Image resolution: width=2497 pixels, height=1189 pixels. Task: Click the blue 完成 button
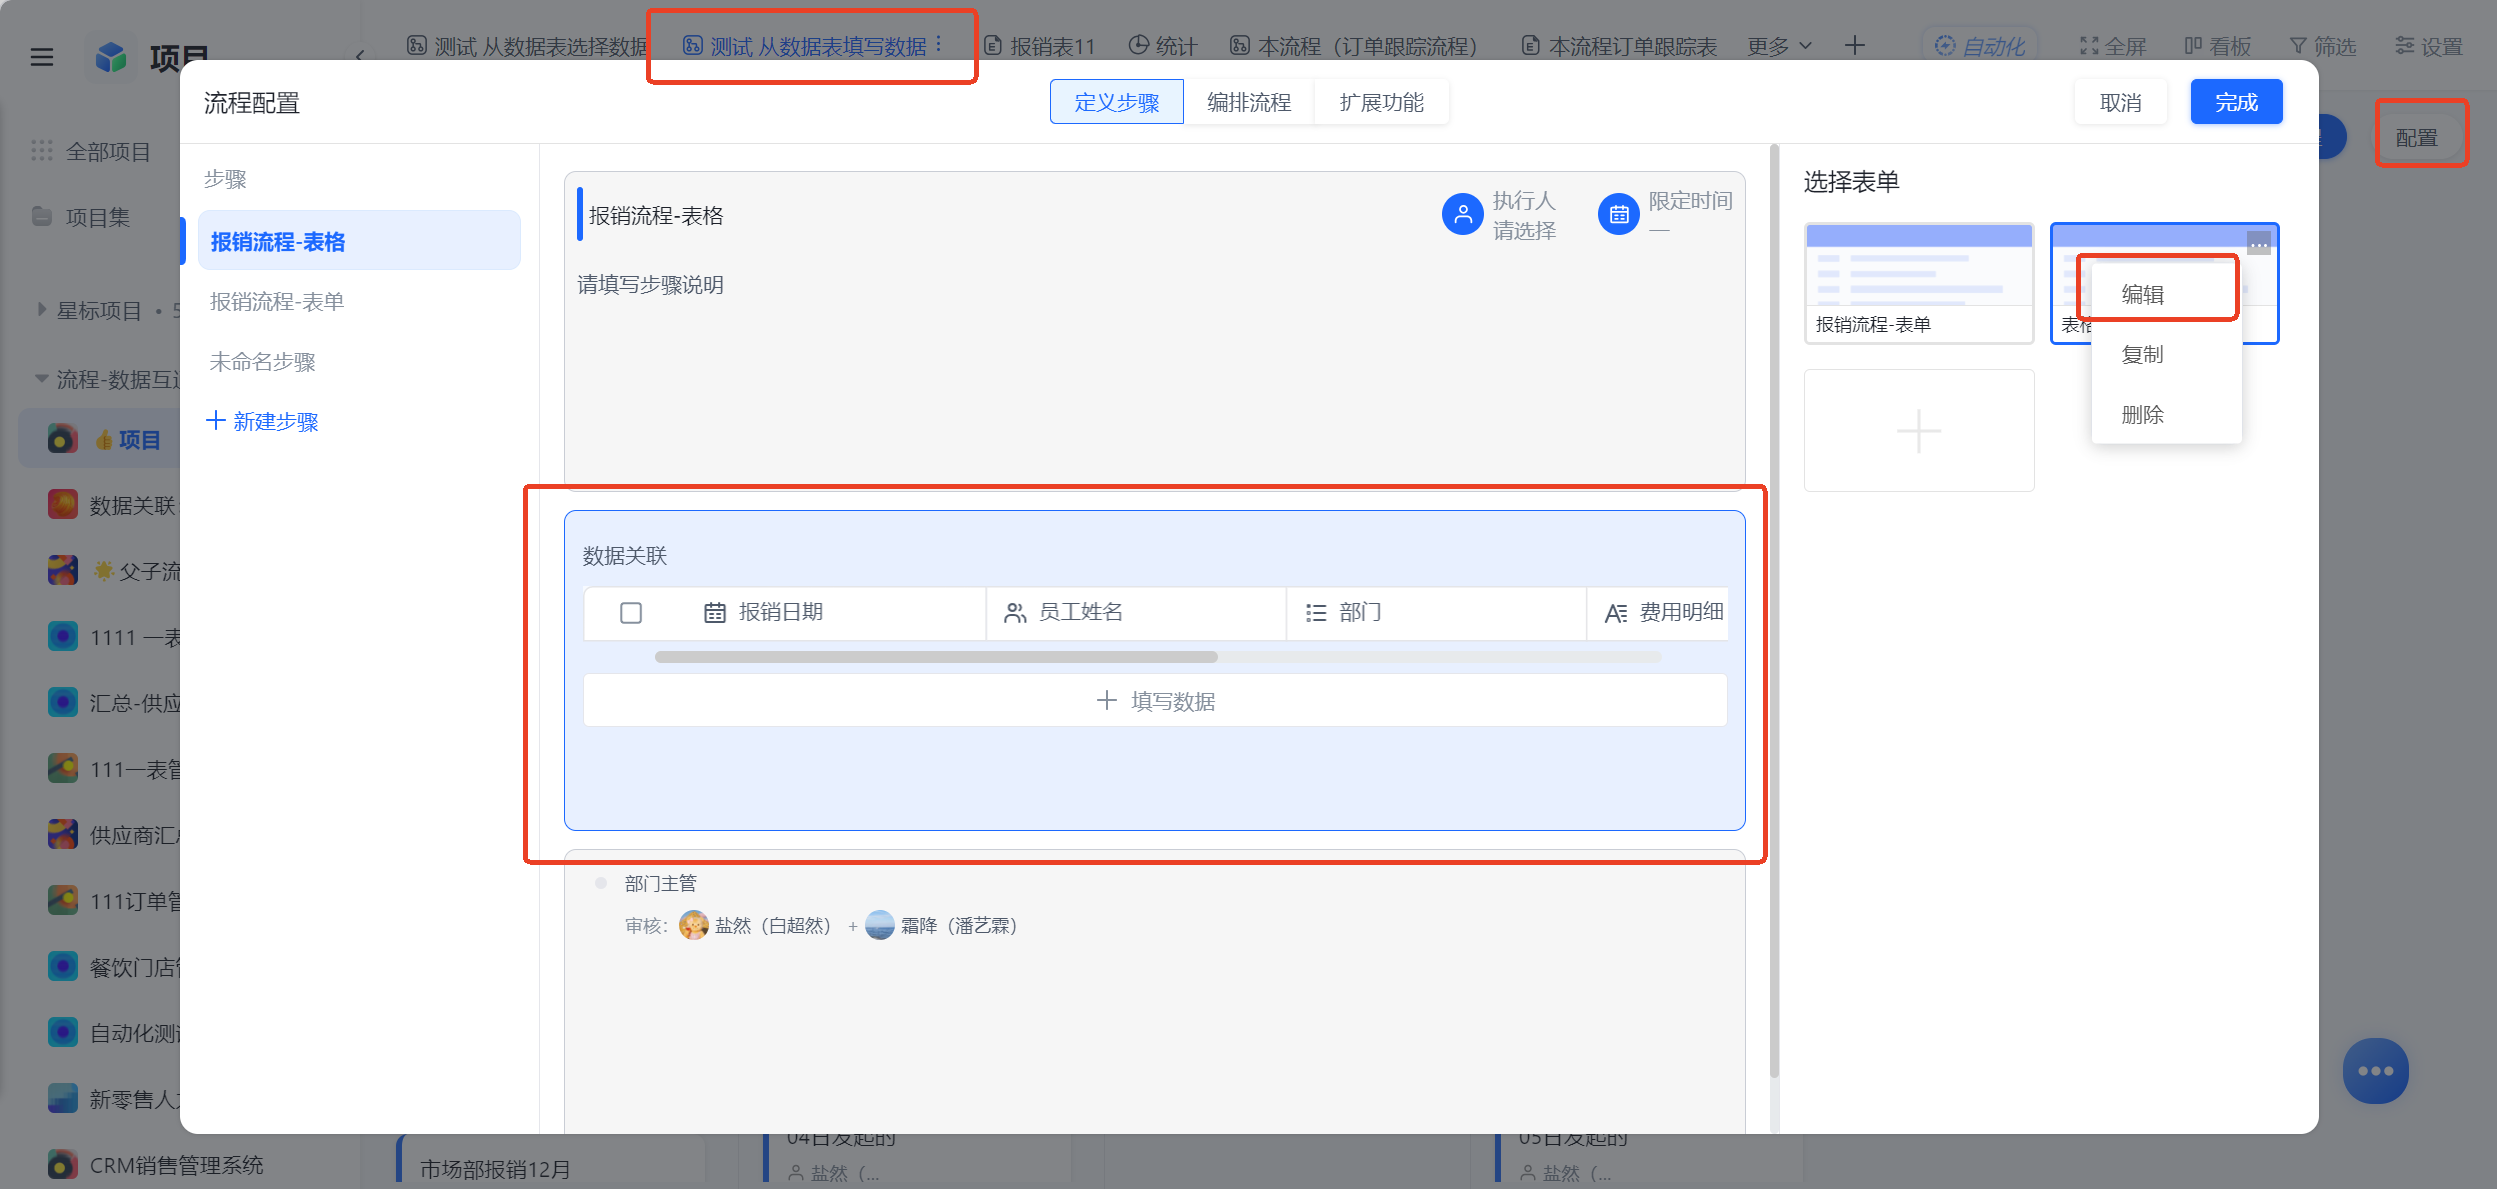point(2236,102)
